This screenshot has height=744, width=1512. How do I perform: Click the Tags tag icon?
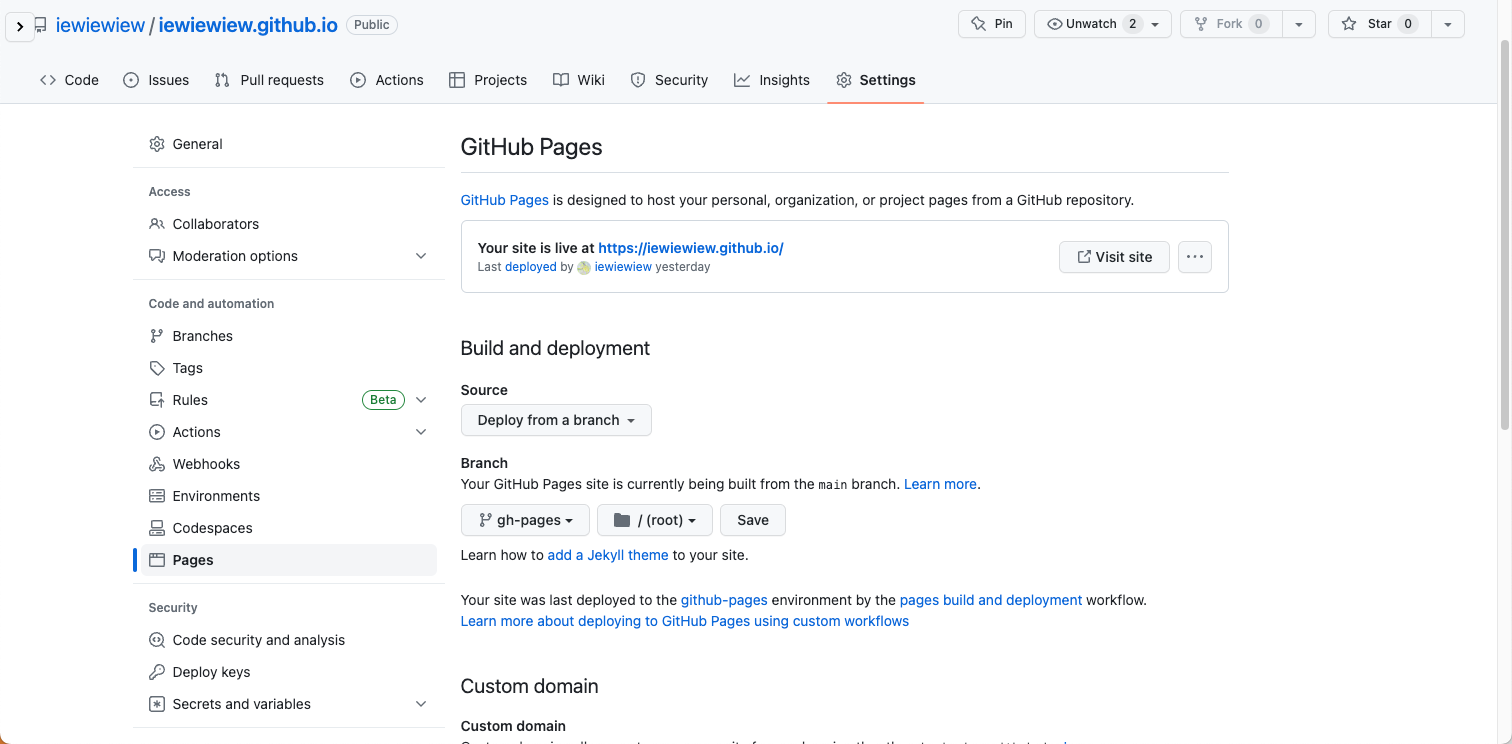157,368
